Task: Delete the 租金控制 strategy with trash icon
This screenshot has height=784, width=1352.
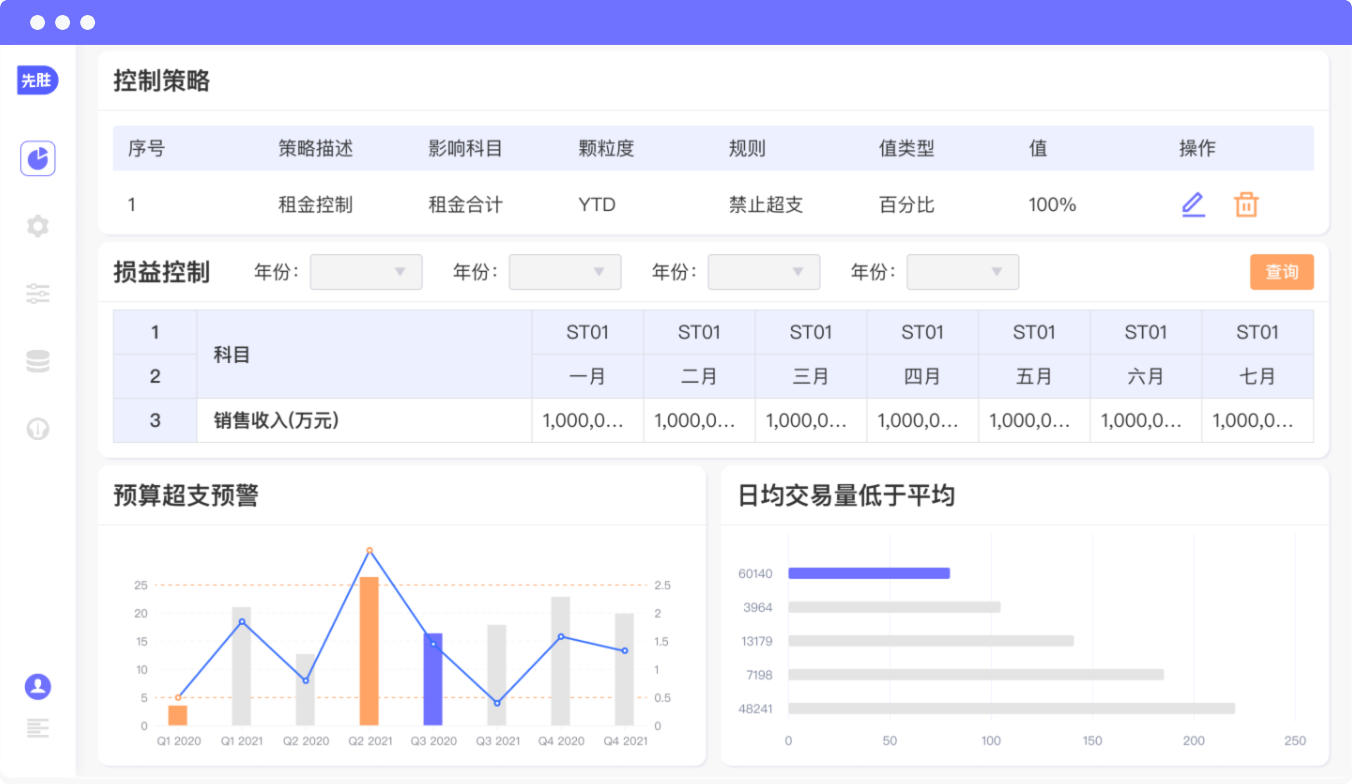Action: pyautogui.click(x=1246, y=205)
